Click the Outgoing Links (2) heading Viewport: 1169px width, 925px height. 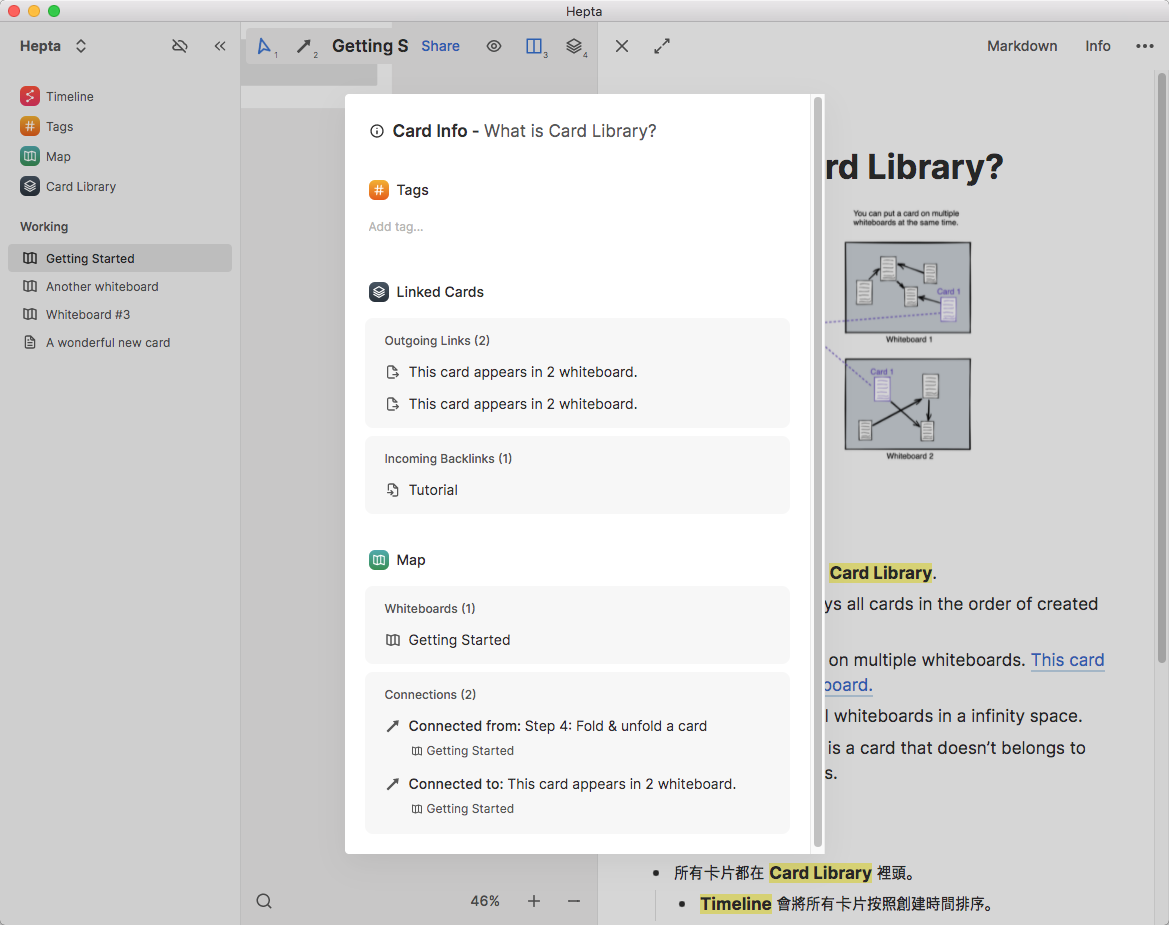(x=437, y=341)
